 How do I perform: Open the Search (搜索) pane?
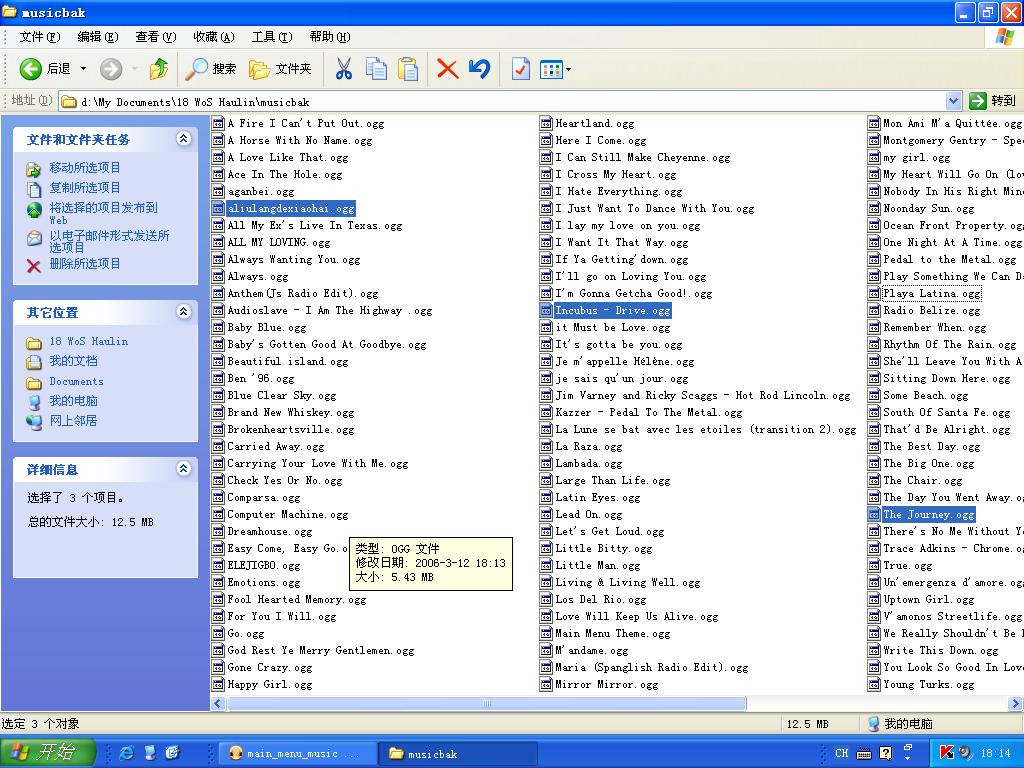[x=211, y=69]
